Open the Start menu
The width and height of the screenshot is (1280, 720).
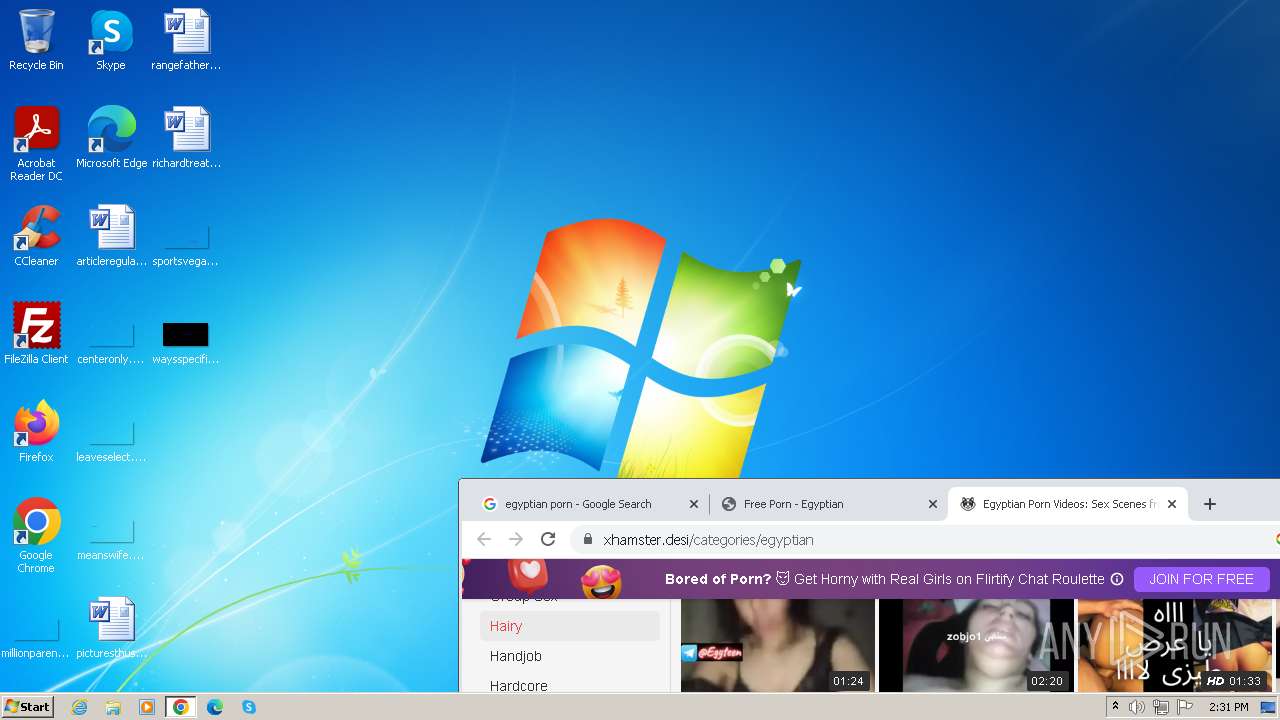pyautogui.click(x=27, y=707)
